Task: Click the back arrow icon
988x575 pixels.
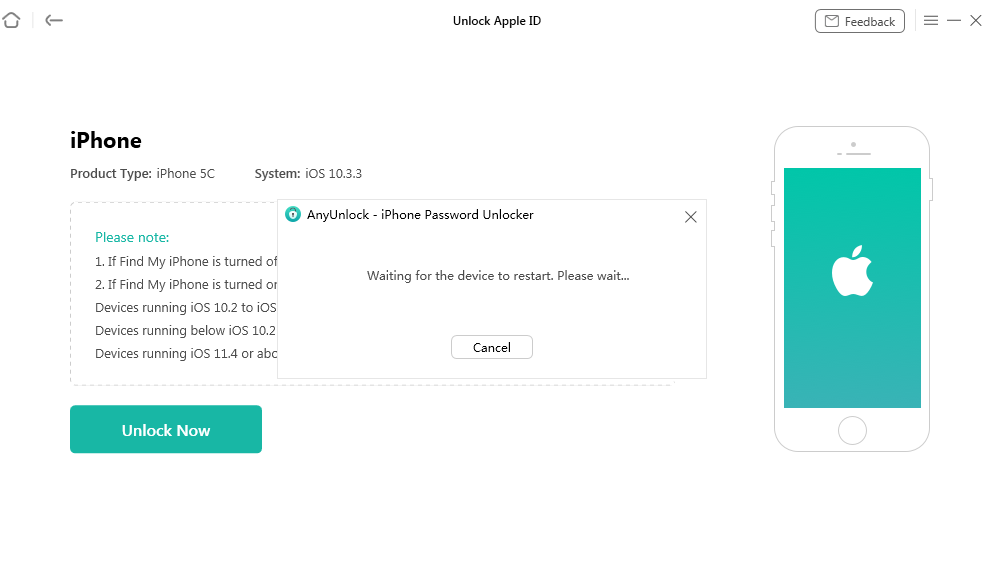Action: [x=54, y=20]
